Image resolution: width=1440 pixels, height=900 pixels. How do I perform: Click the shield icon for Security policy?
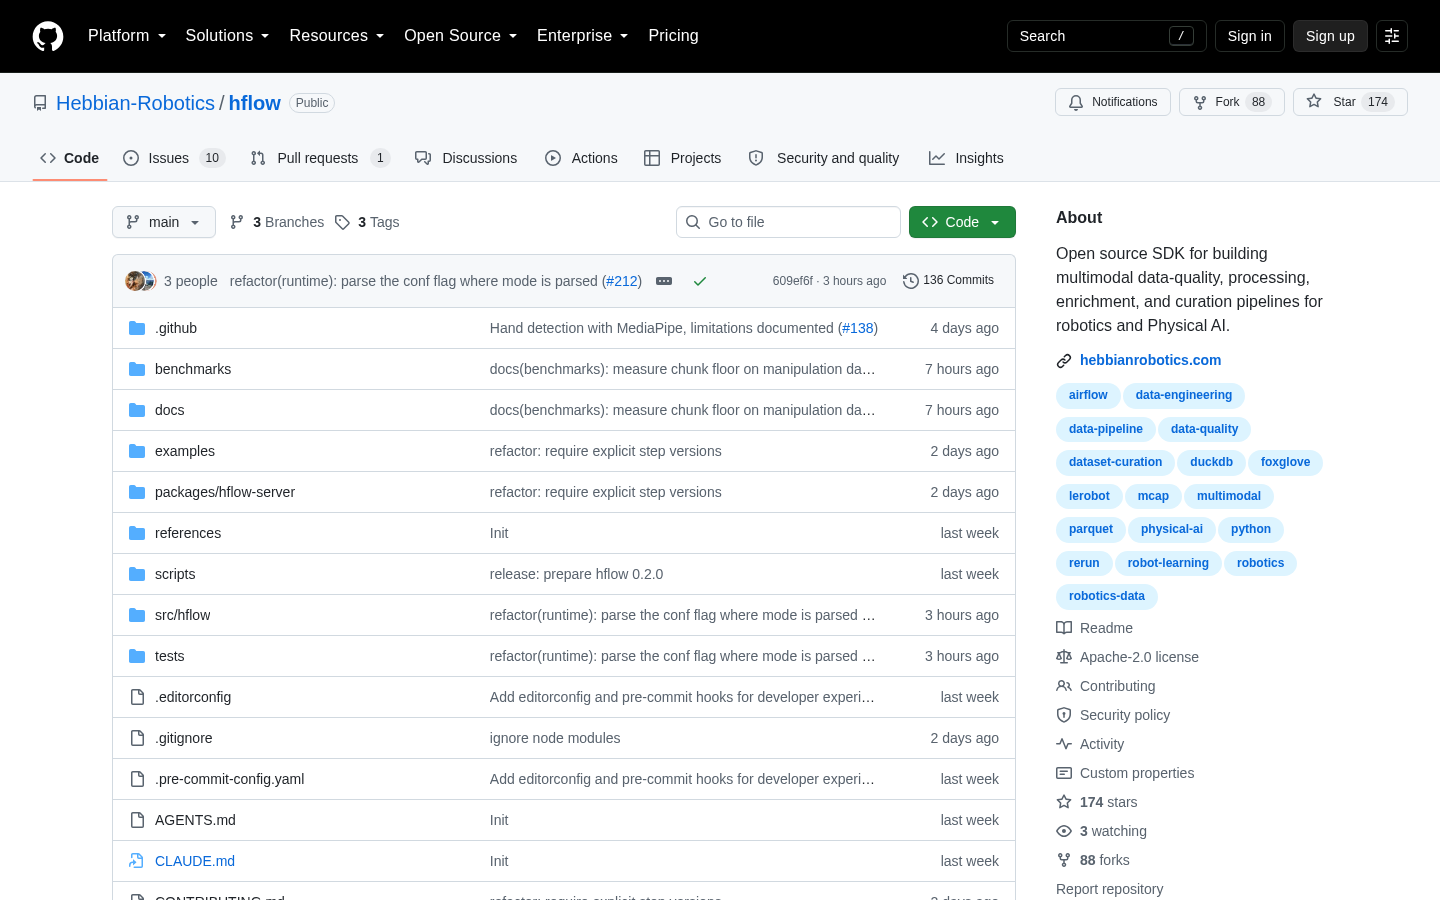point(1064,715)
